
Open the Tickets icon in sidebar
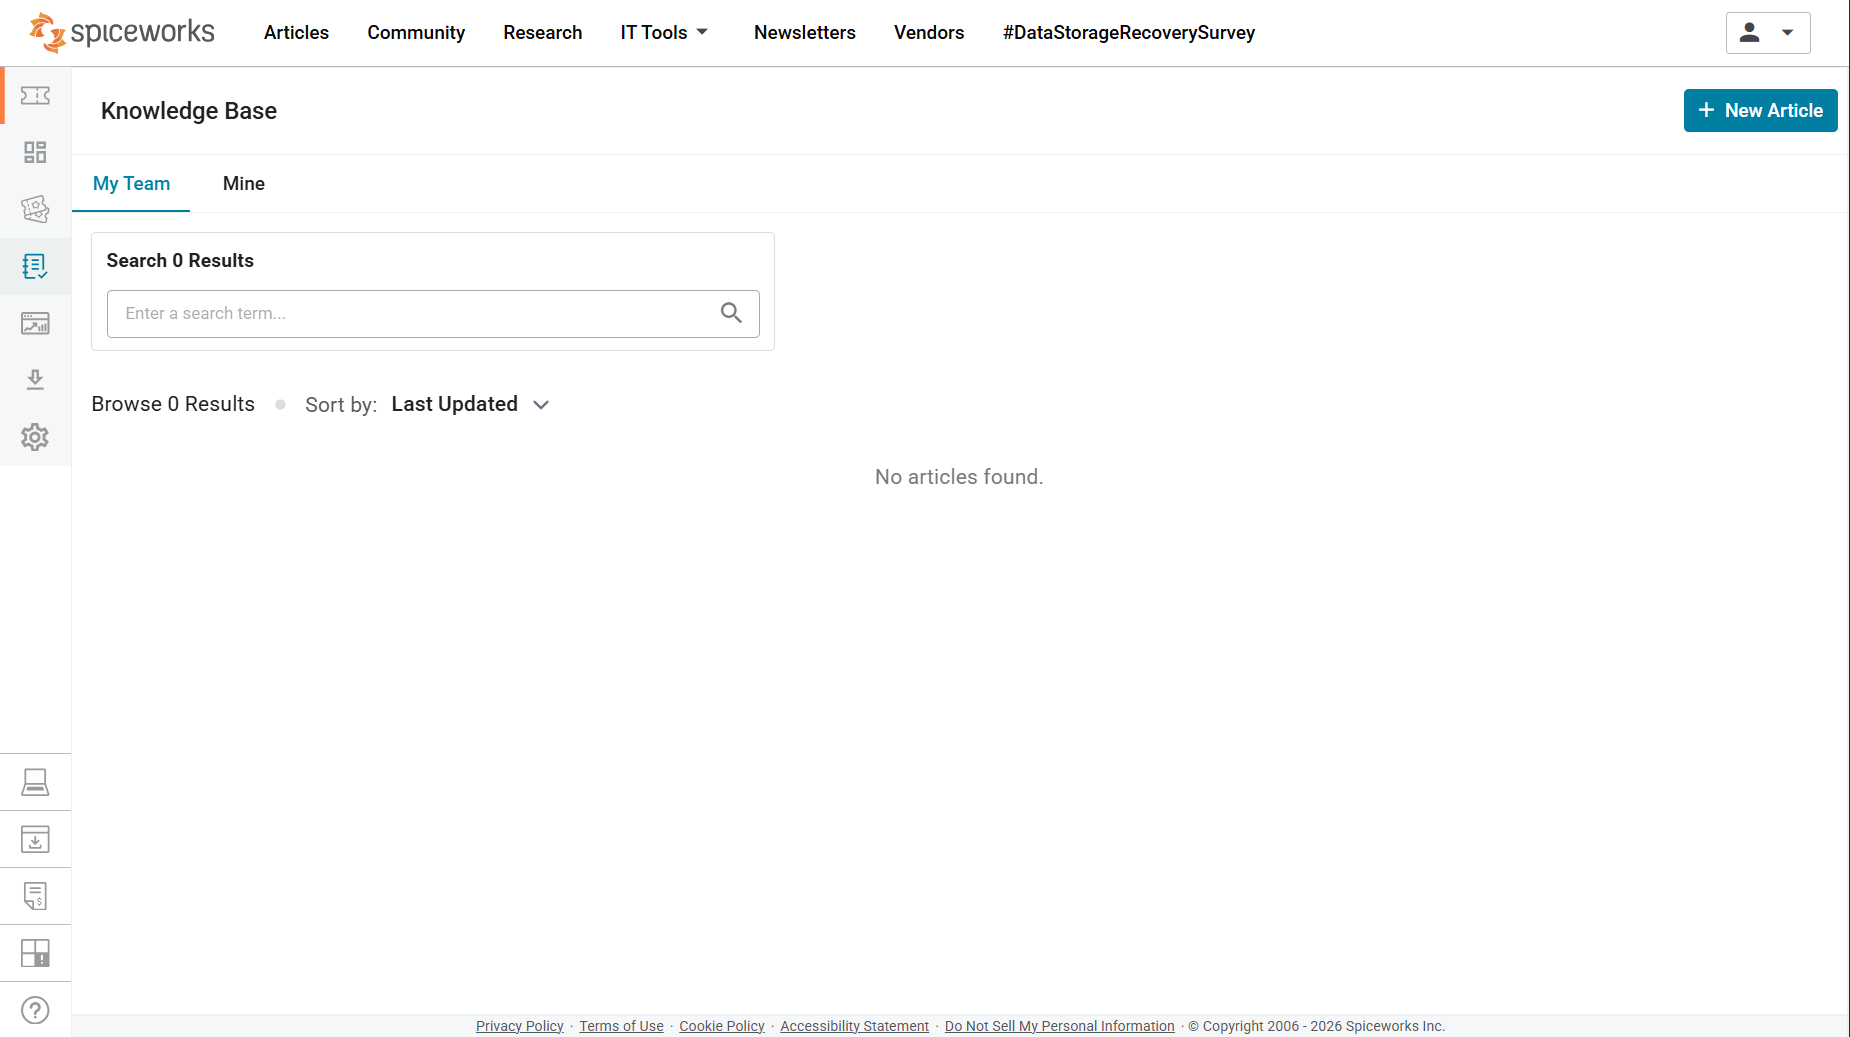35,95
